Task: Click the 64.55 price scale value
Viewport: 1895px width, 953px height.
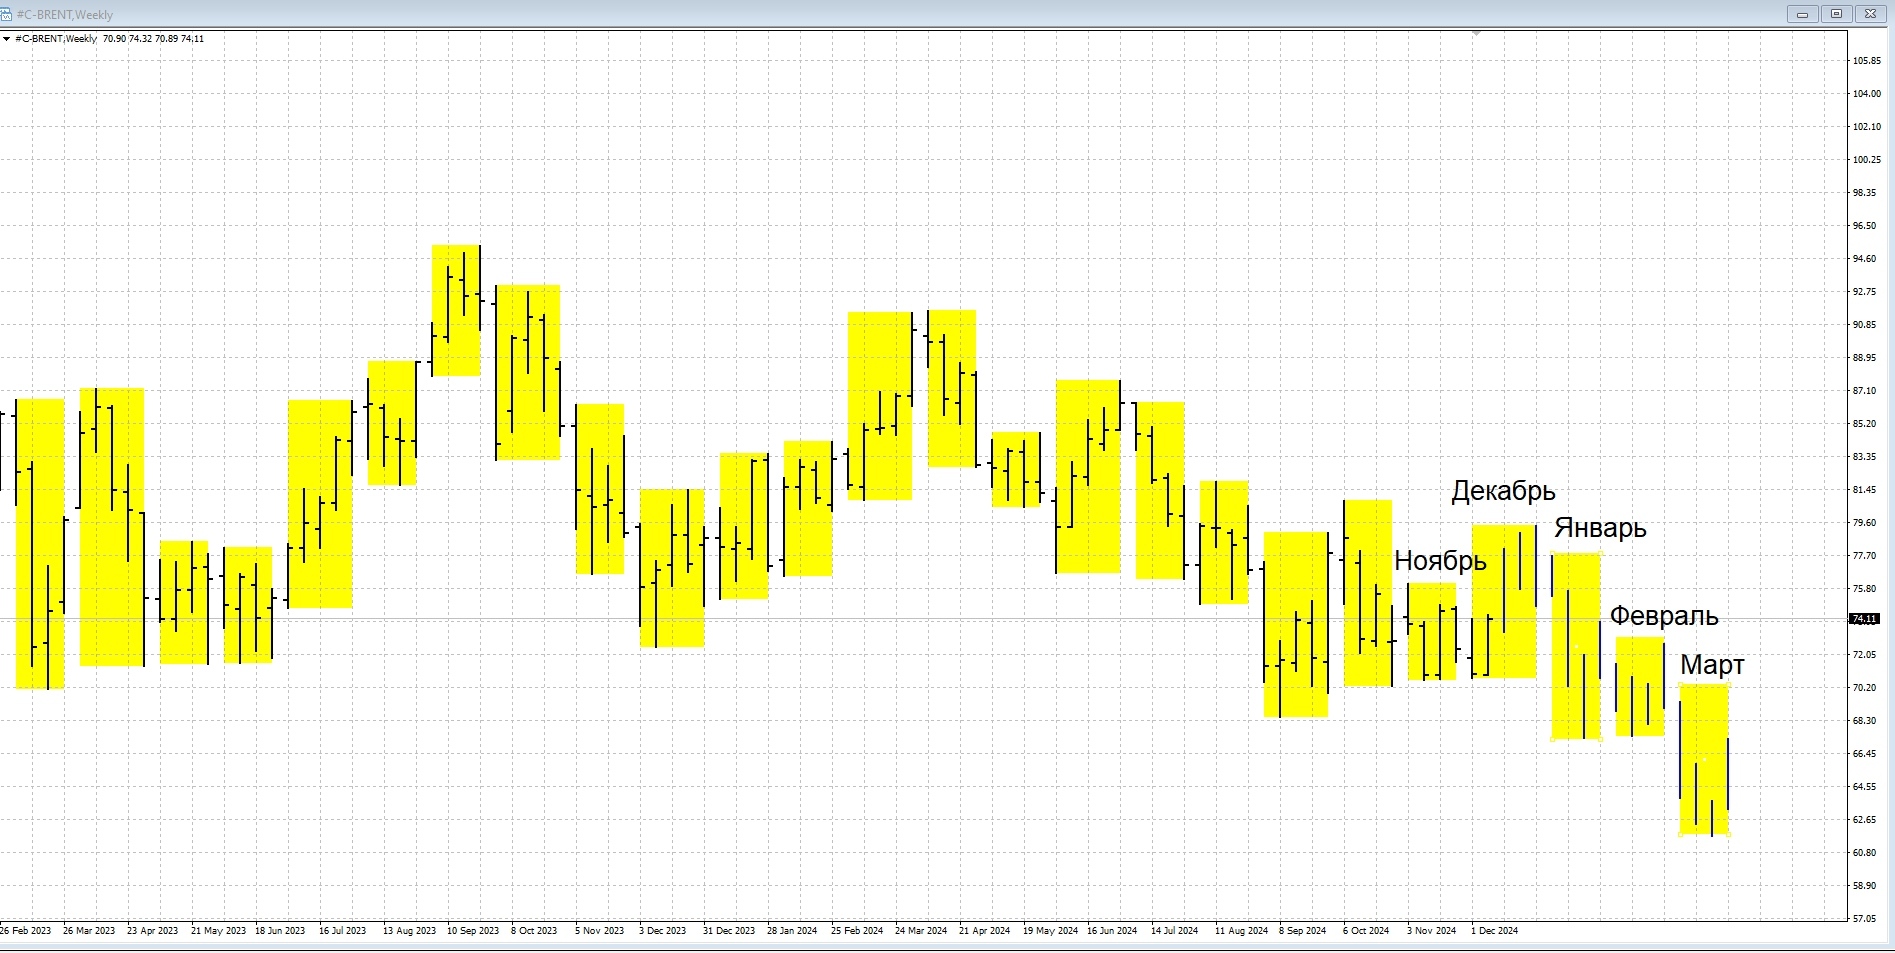Action: [1864, 787]
